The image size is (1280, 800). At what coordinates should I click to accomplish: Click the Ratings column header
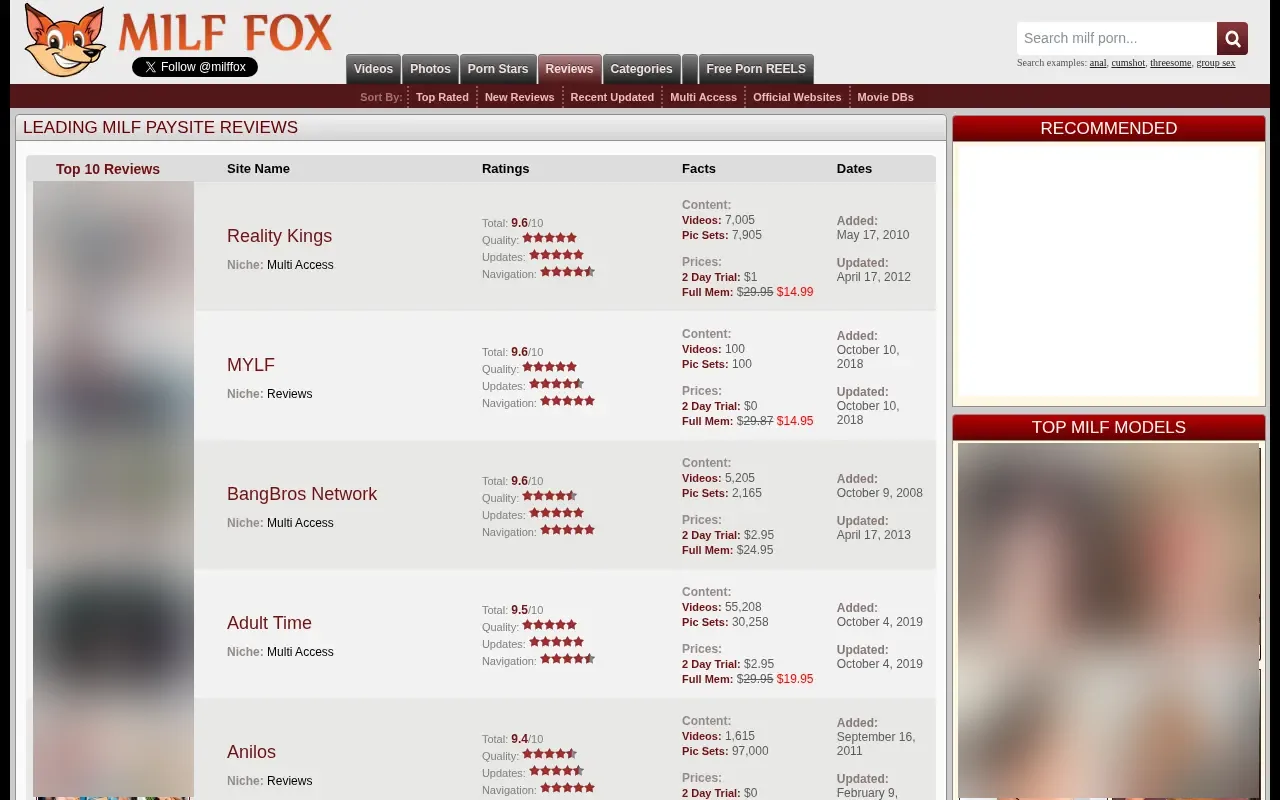coord(506,169)
